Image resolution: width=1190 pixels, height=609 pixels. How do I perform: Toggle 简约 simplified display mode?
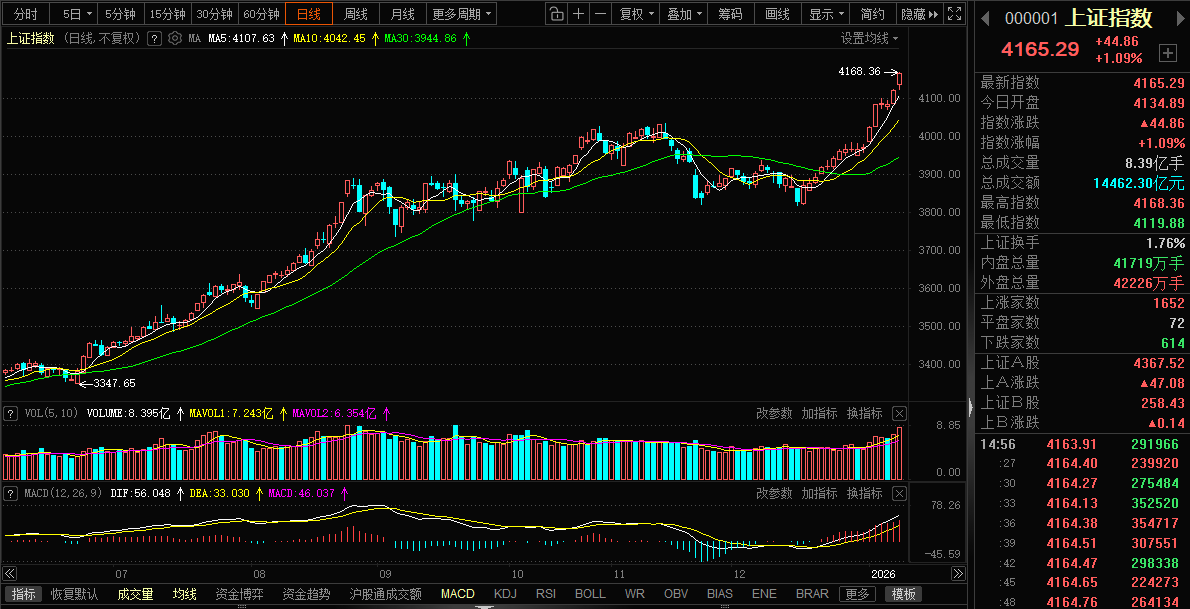872,14
